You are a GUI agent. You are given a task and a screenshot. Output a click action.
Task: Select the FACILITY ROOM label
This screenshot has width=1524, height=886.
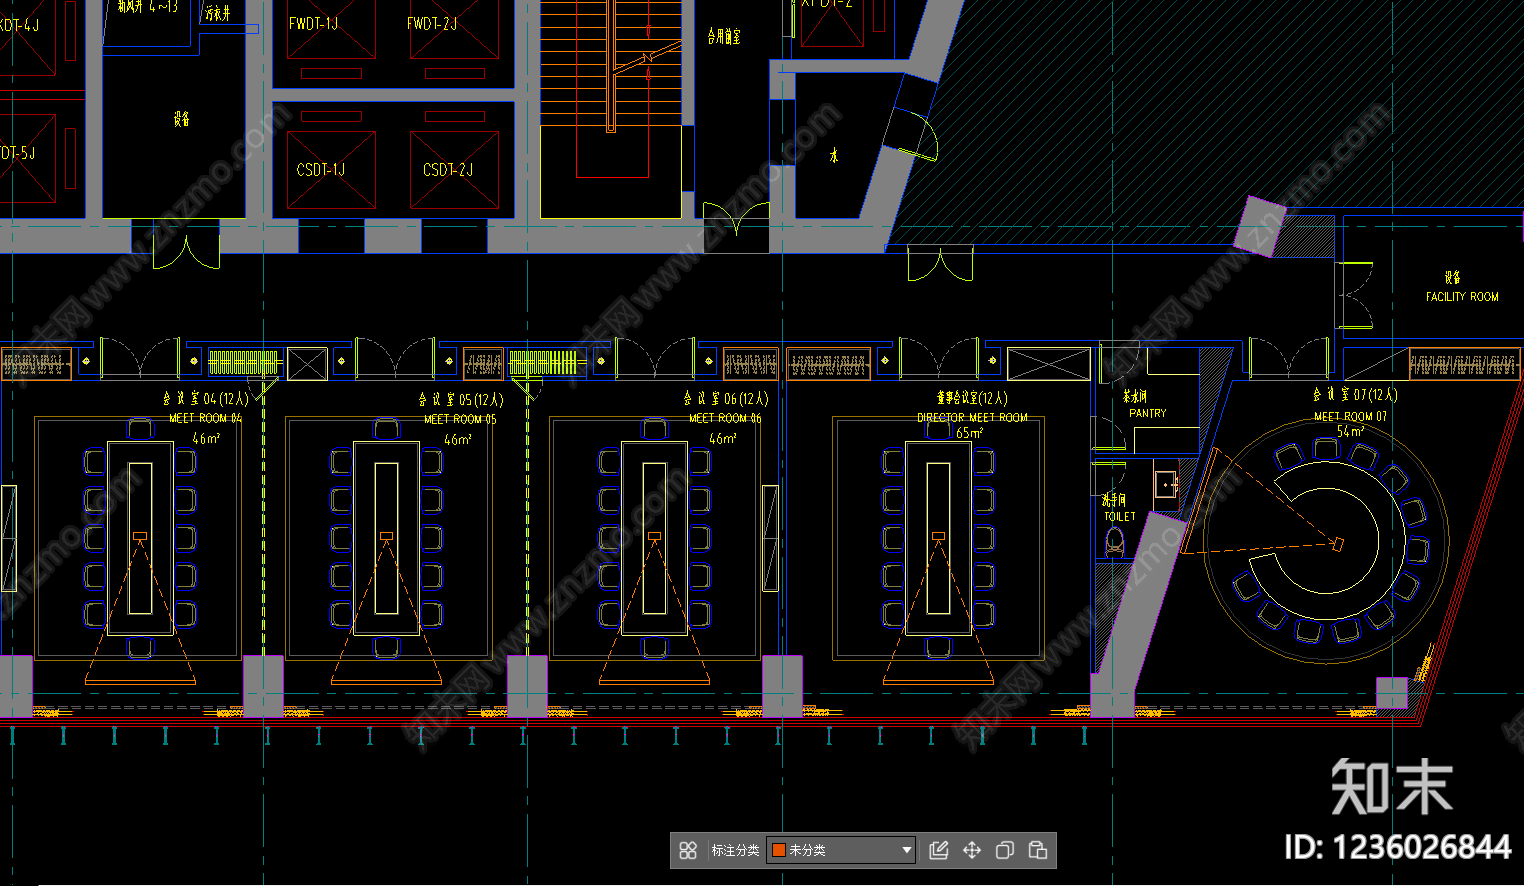coord(1462,297)
